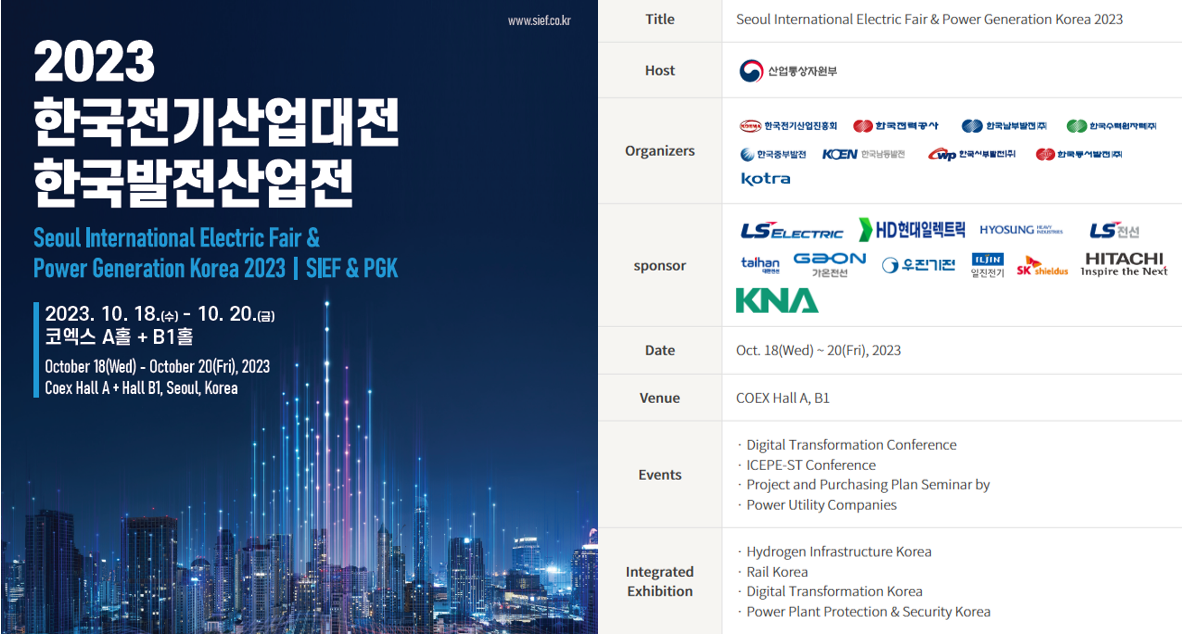
Task: Click 'Power Plant Protection & Security Korea' item
Action: 868,612
